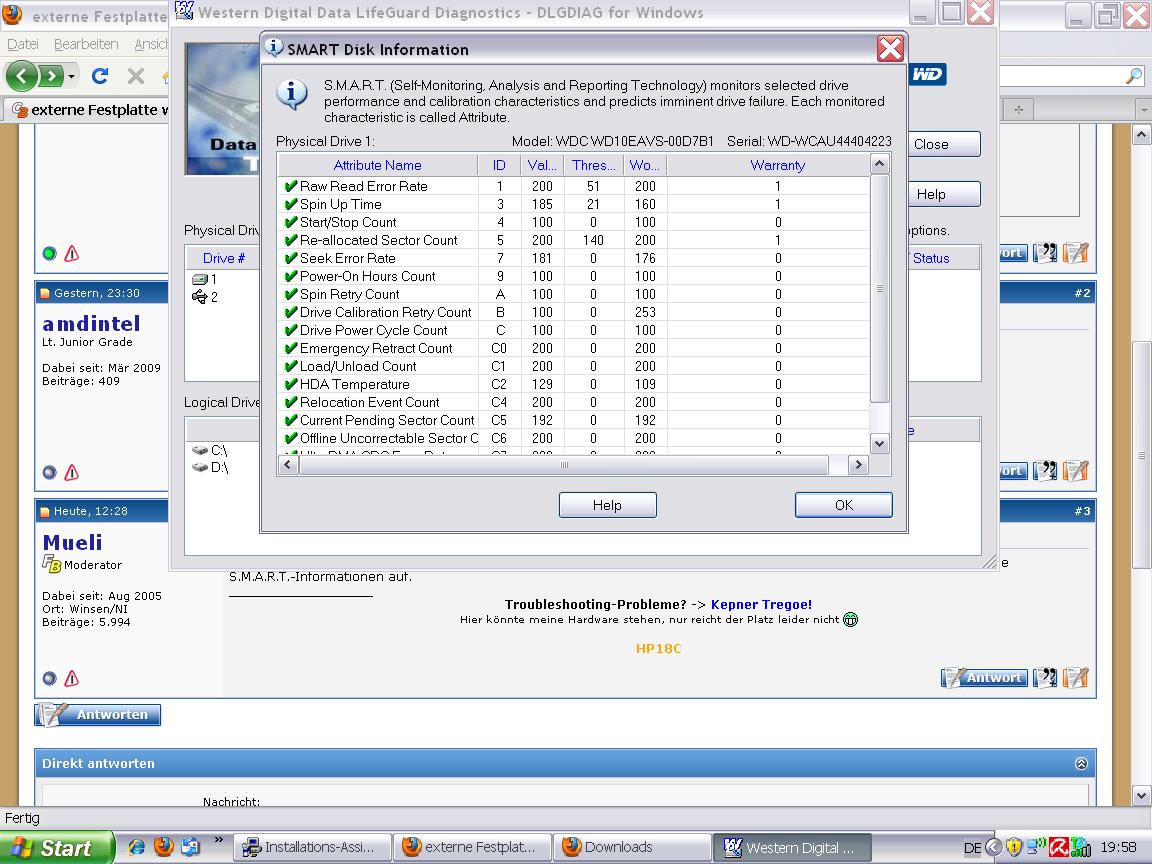Screen dimensions: 1152x864
Task: Select Re-allocated Sector Count row
Action: [x=573, y=240]
